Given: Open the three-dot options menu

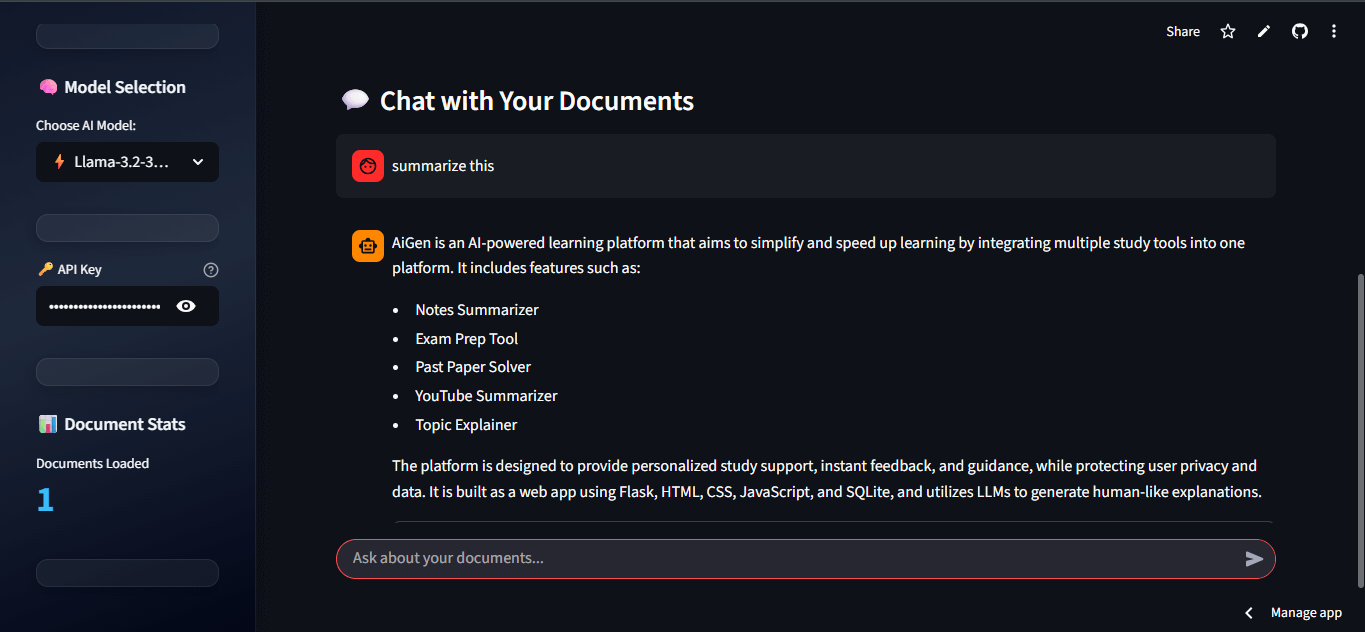Looking at the screenshot, I should (1334, 31).
